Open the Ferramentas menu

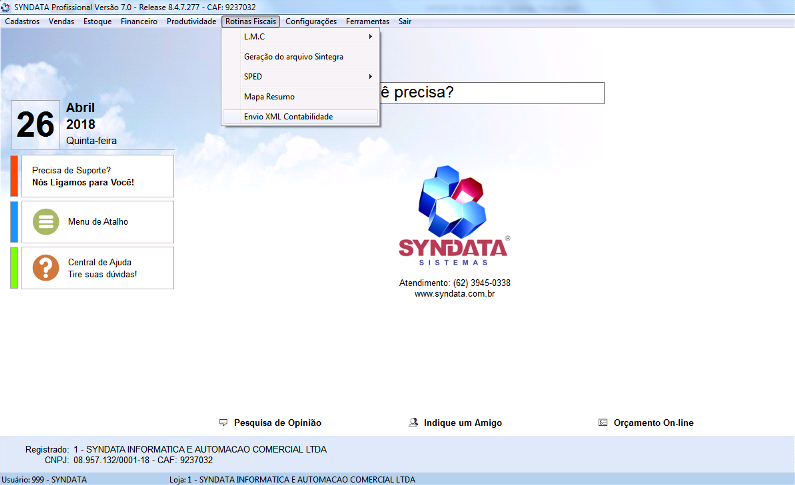tap(368, 21)
